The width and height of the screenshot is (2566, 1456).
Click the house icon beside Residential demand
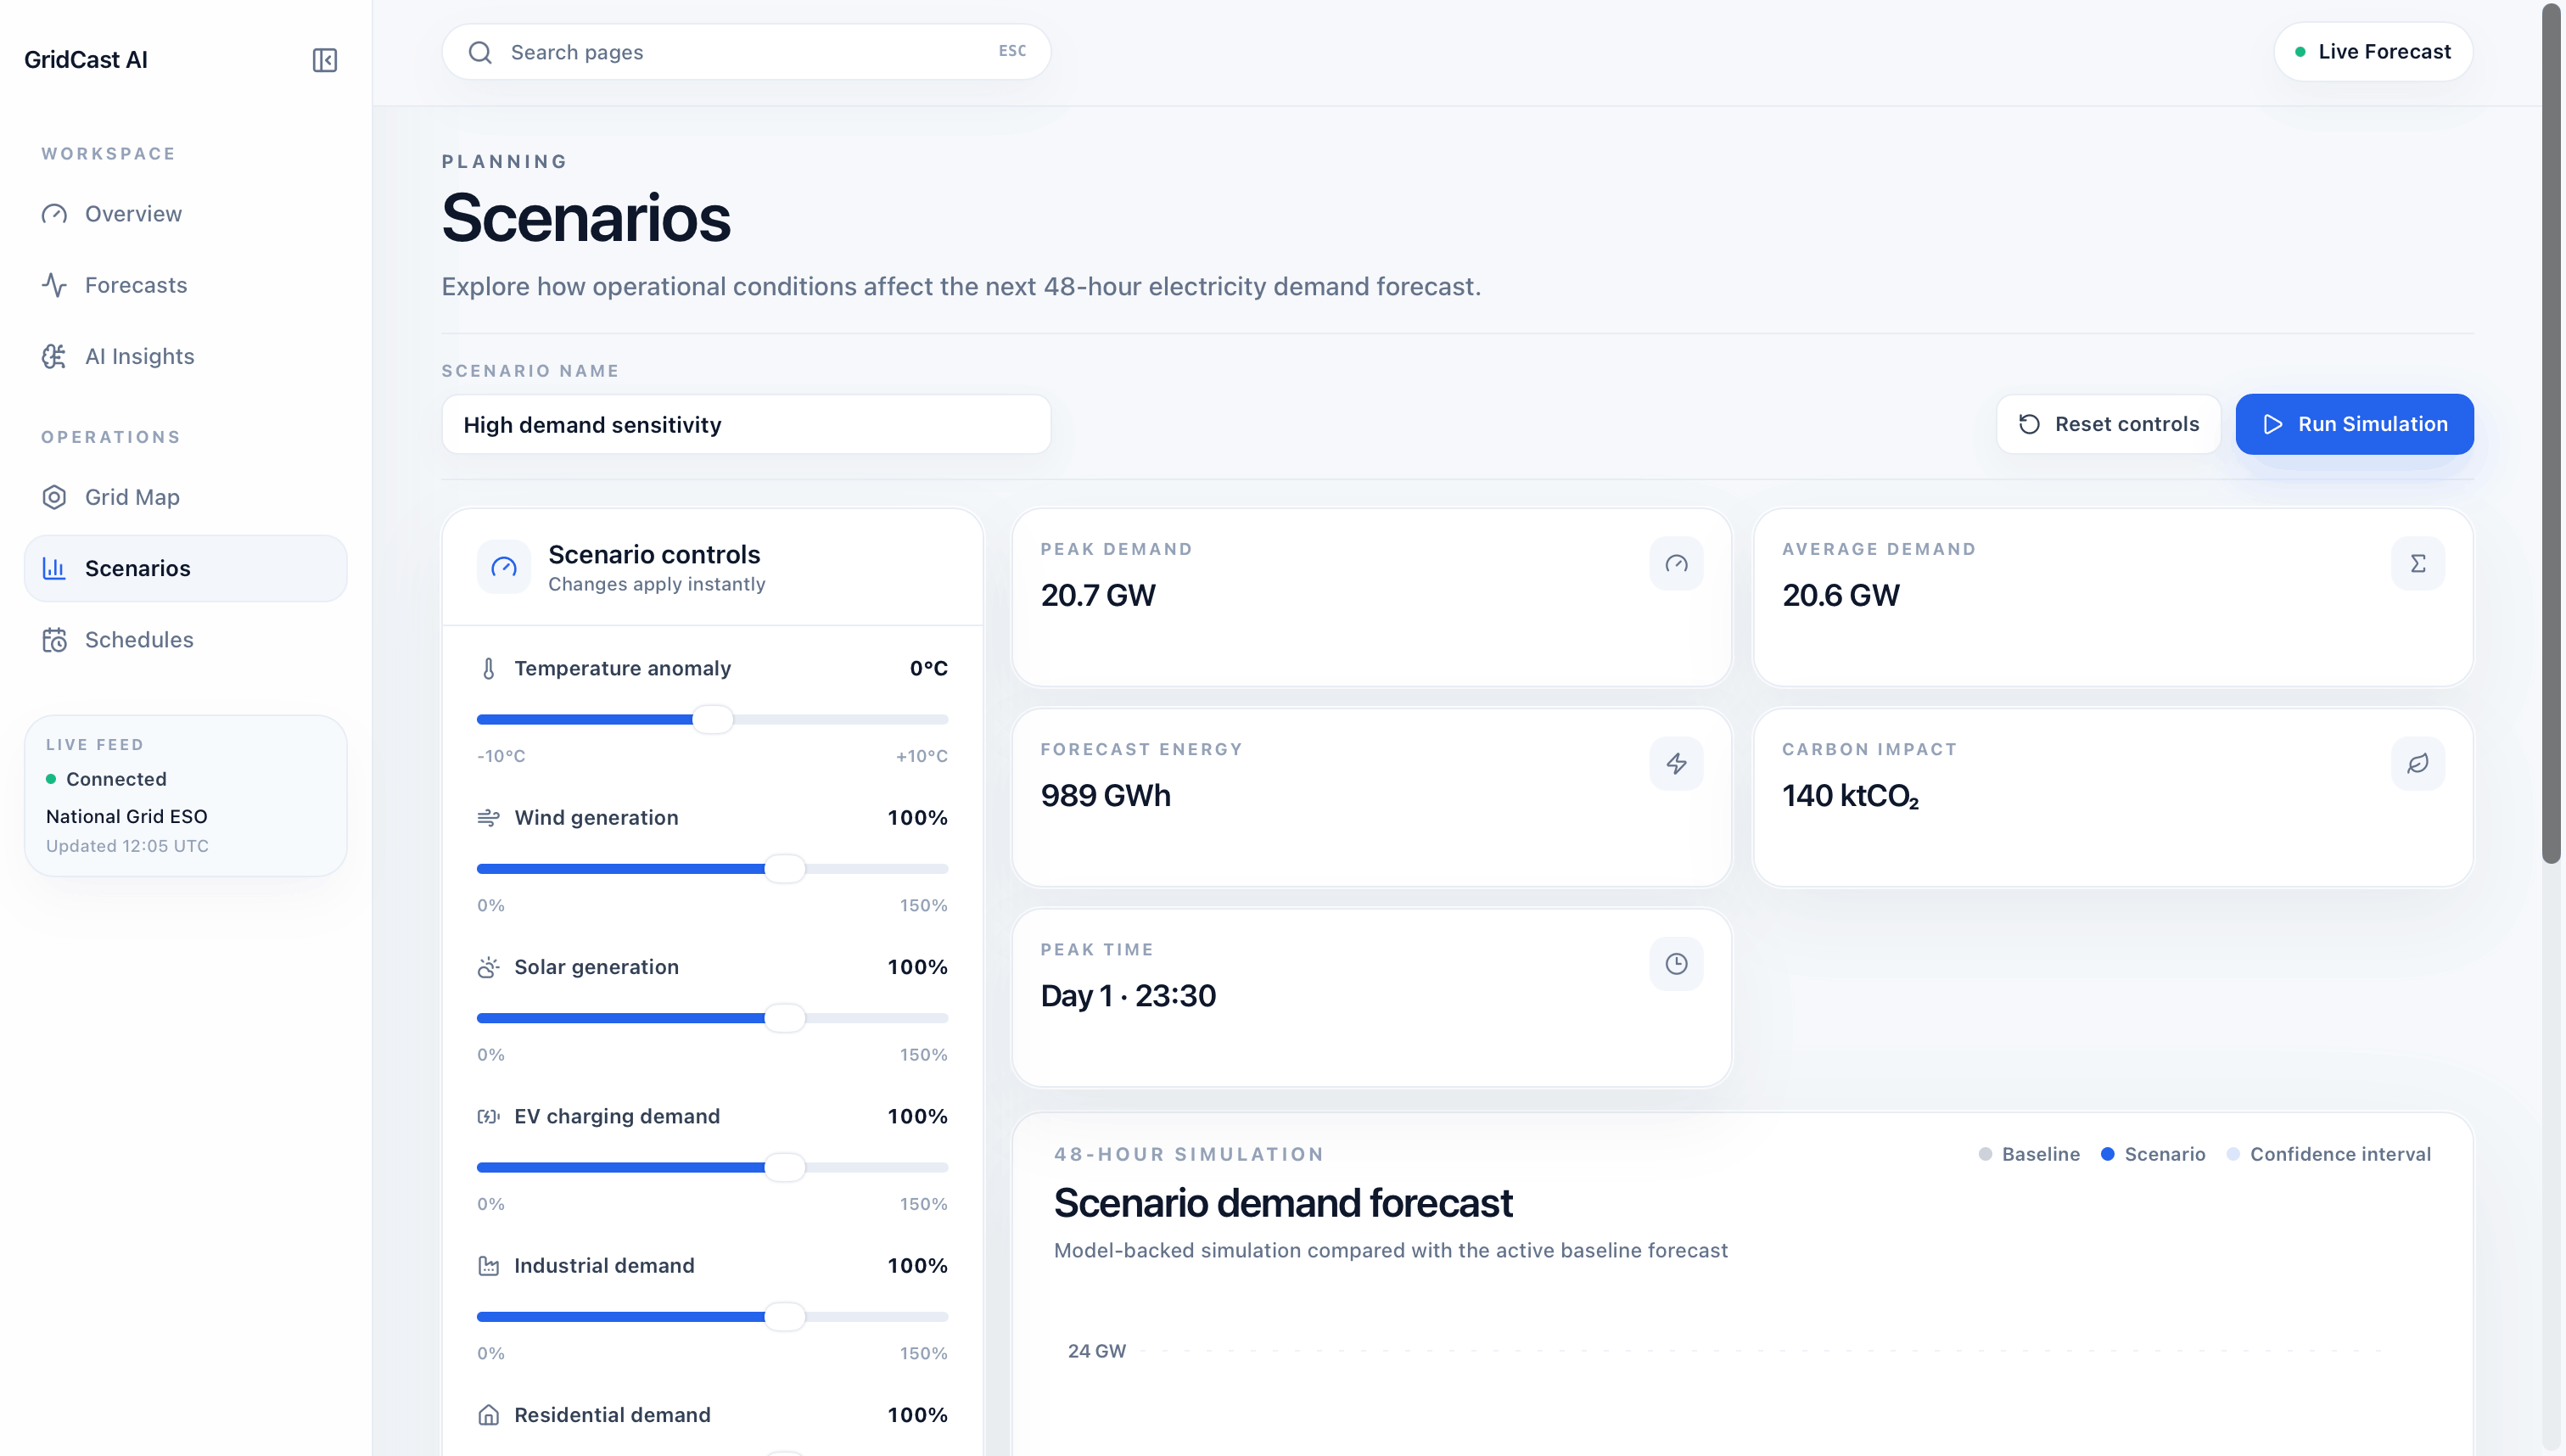coord(488,1415)
